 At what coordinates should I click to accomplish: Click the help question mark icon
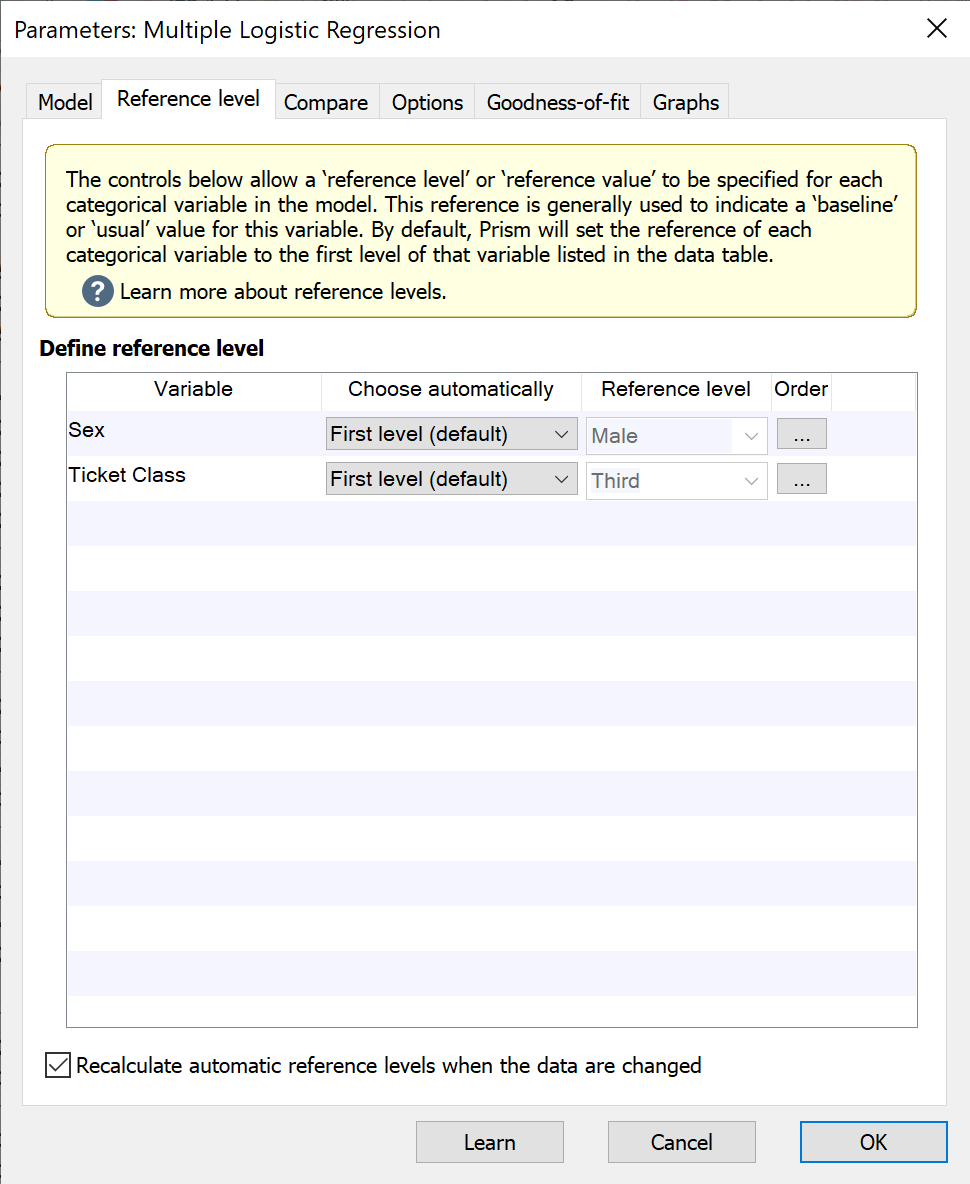[x=98, y=292]
